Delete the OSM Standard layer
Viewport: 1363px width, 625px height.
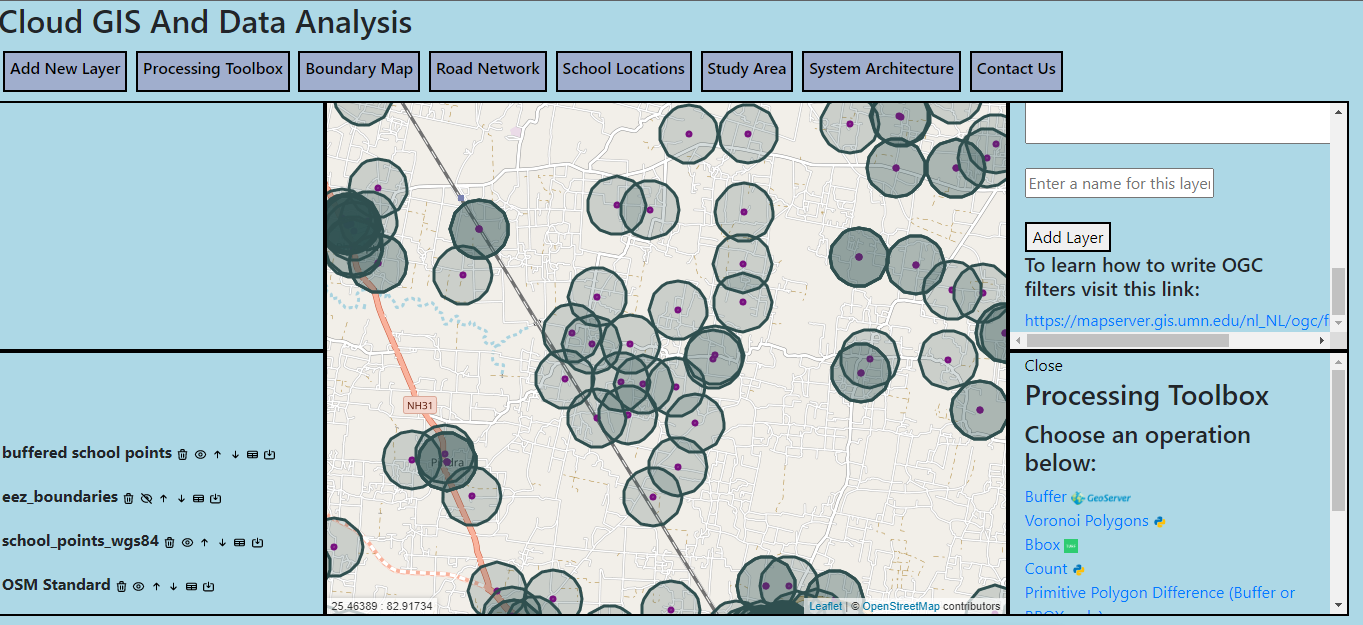coord(121,586)
